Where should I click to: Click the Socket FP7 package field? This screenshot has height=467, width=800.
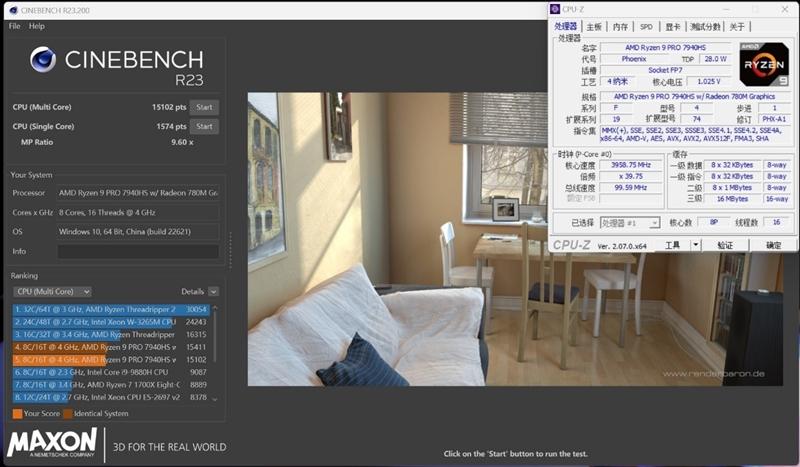(x=665, y=70)
